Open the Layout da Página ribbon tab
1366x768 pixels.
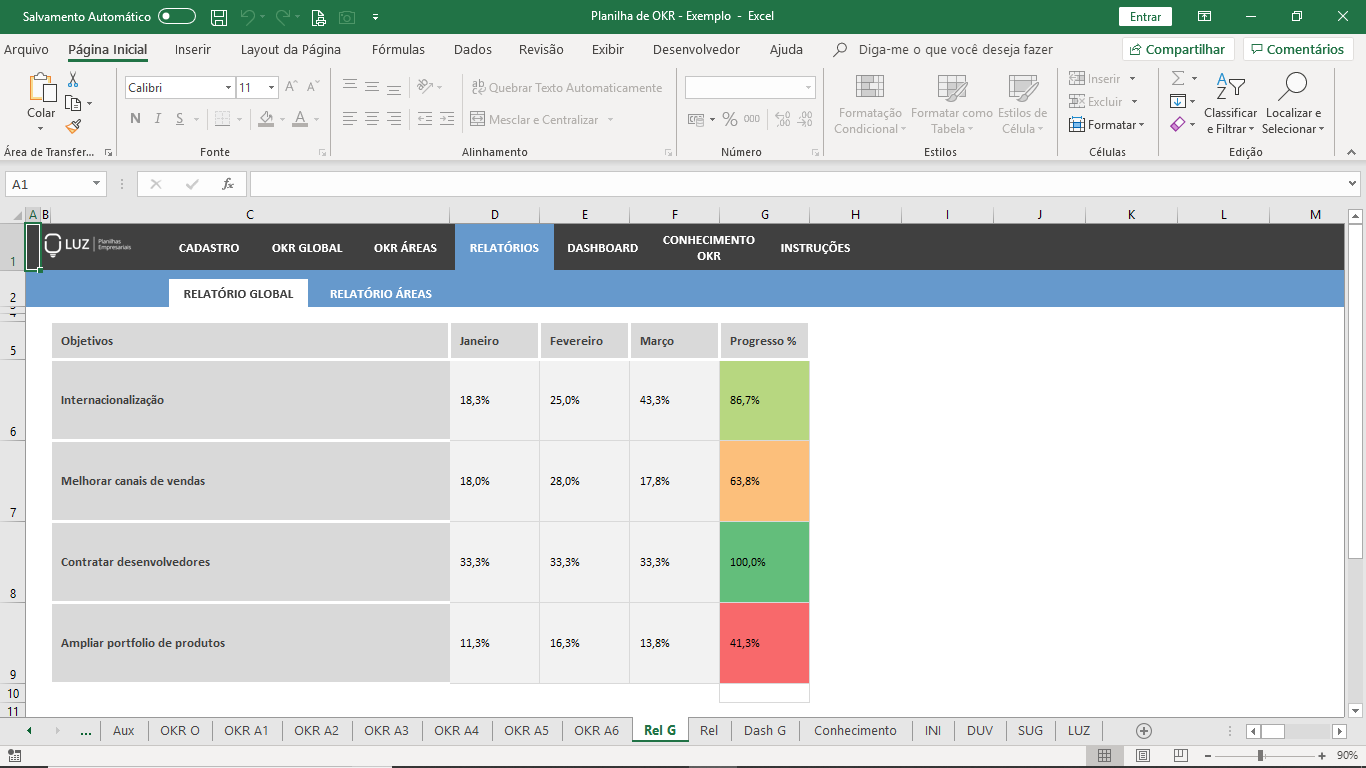point(291,49)
